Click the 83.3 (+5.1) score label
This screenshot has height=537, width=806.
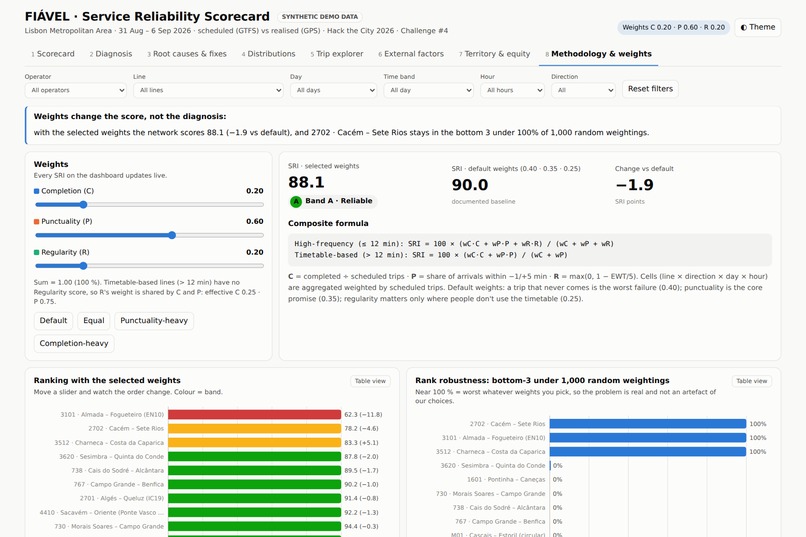(361, 442)
